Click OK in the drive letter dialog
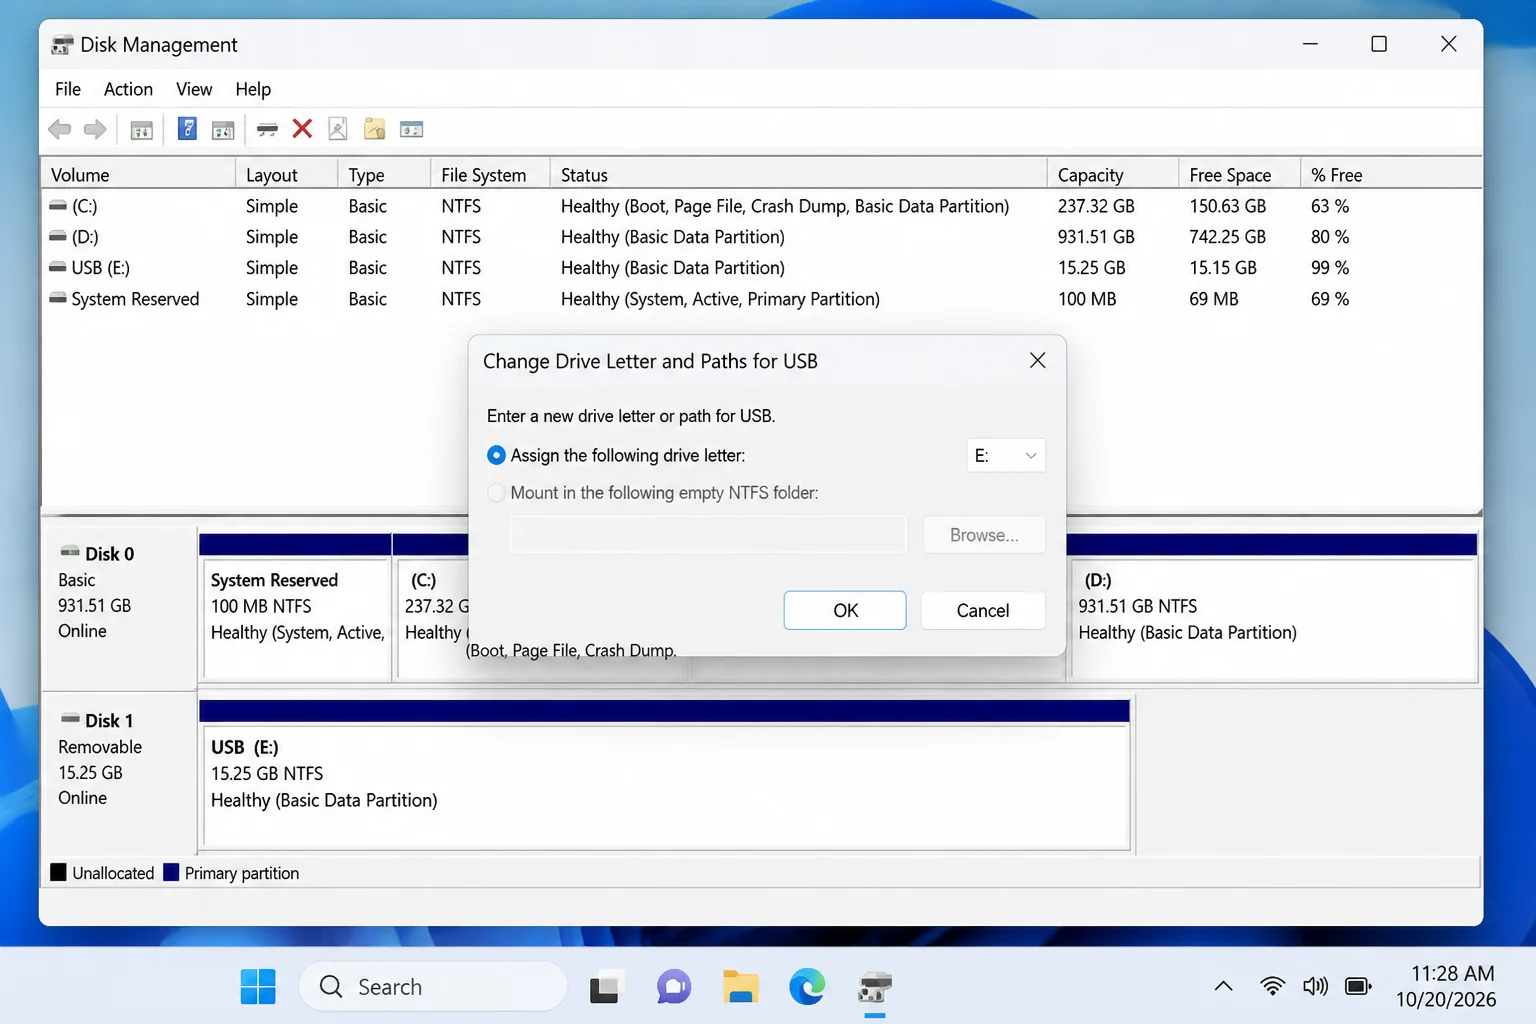 pos(845,610)
